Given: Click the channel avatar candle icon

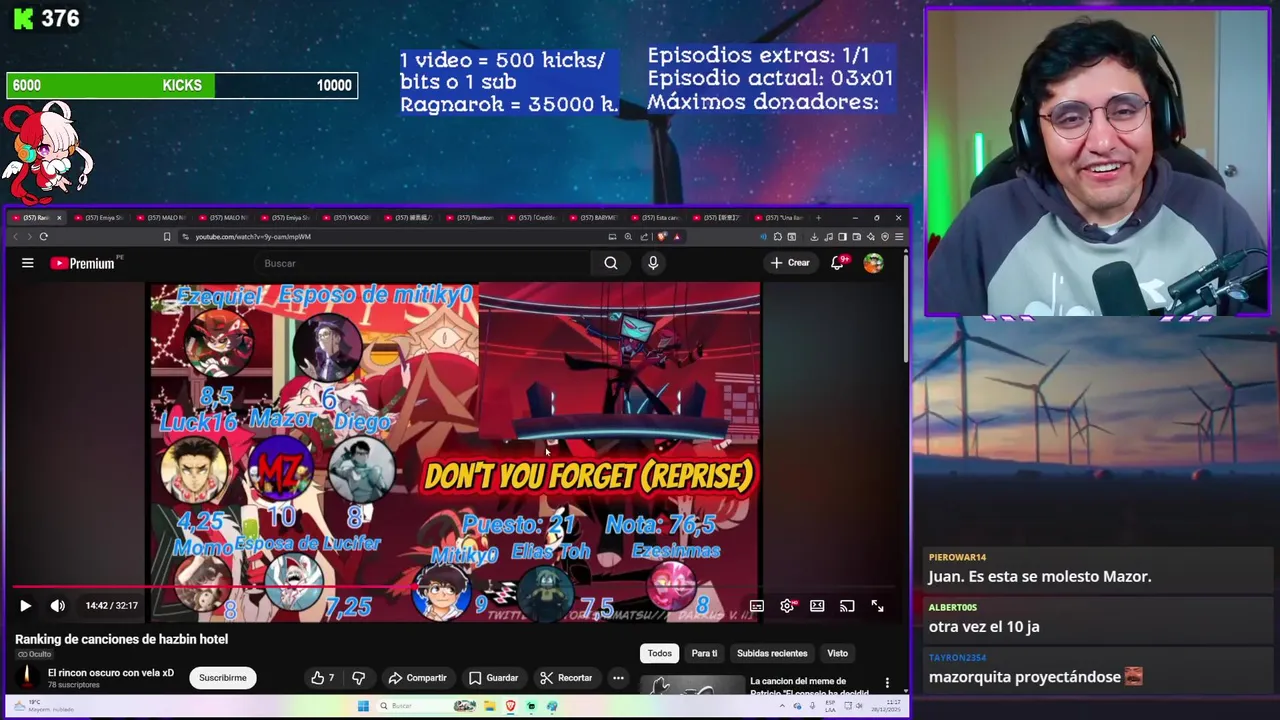Looking at the screenshot, I should tap(28, 678).
